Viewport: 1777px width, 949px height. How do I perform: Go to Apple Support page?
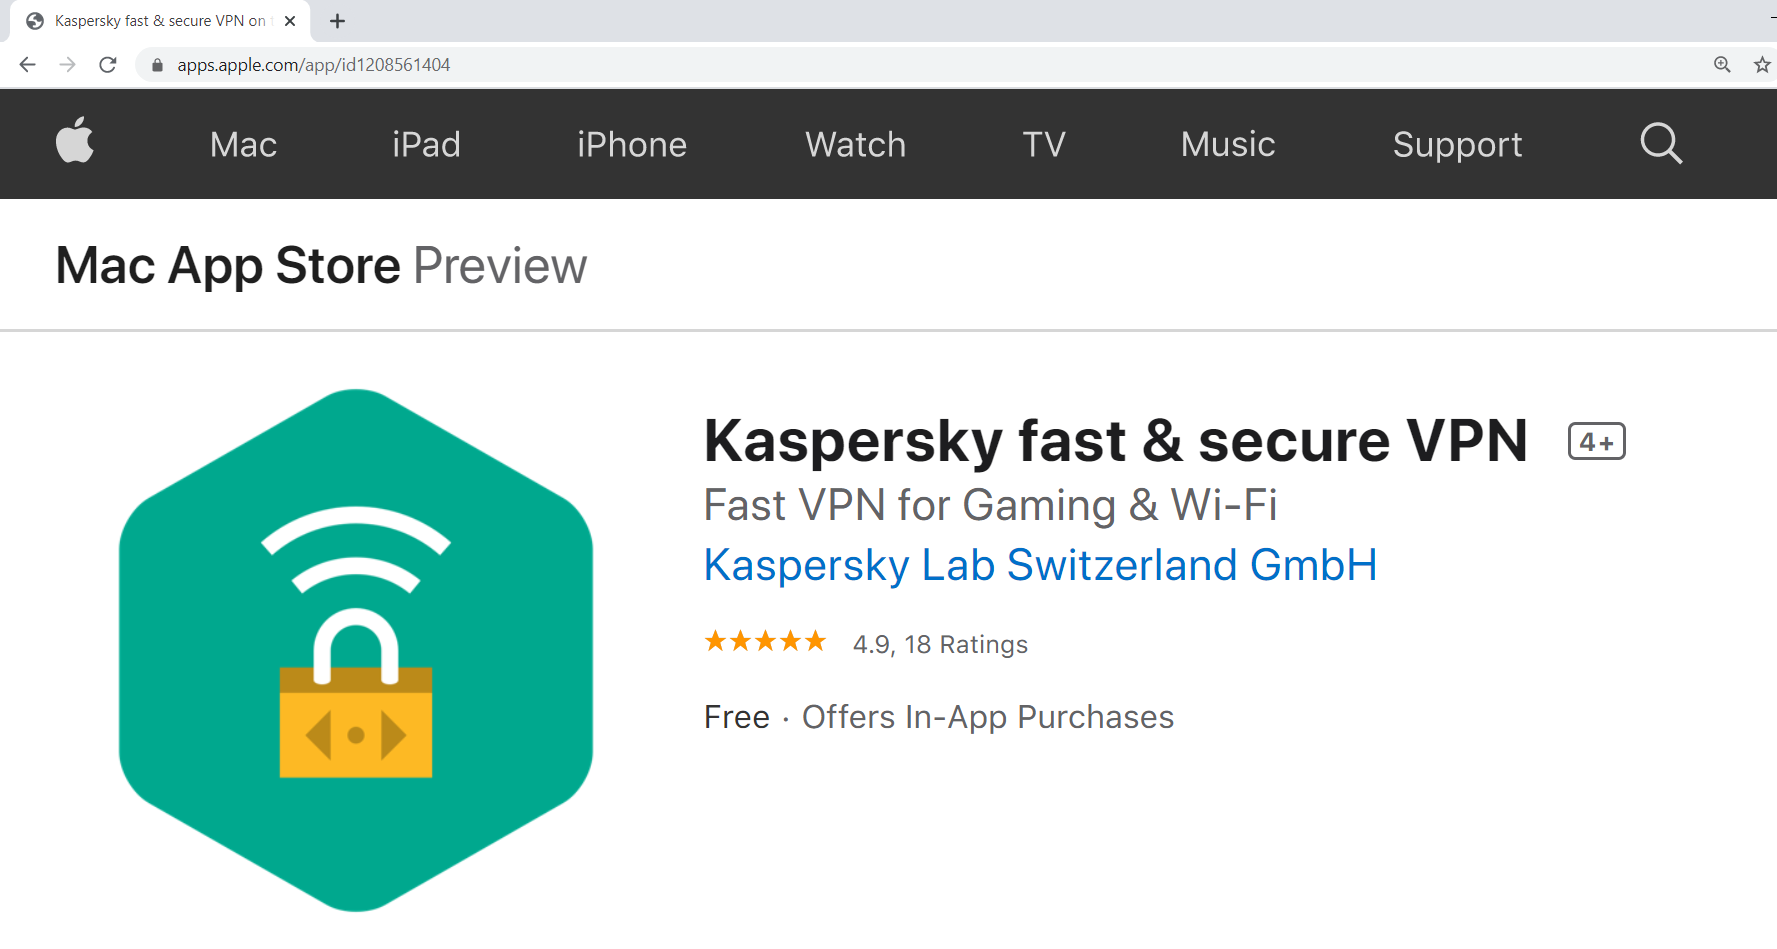pos(1457,145)
